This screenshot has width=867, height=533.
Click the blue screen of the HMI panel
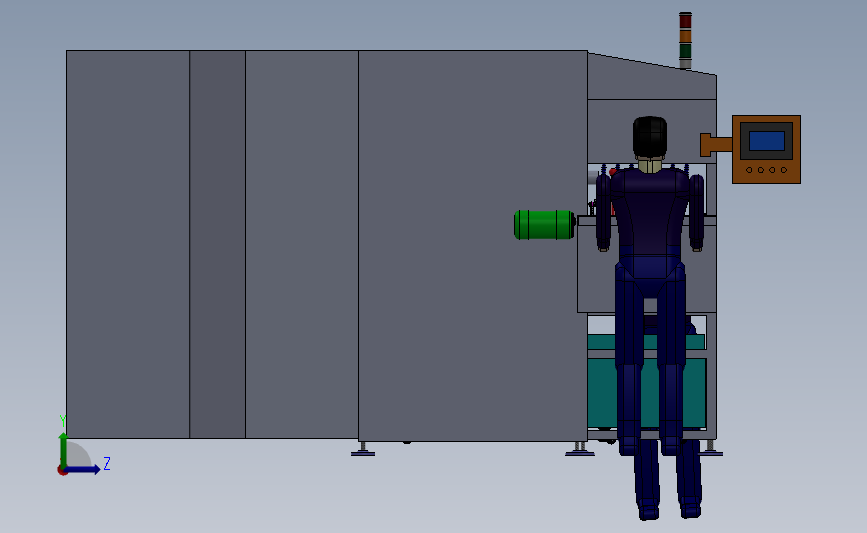click(x=766, y=141)
